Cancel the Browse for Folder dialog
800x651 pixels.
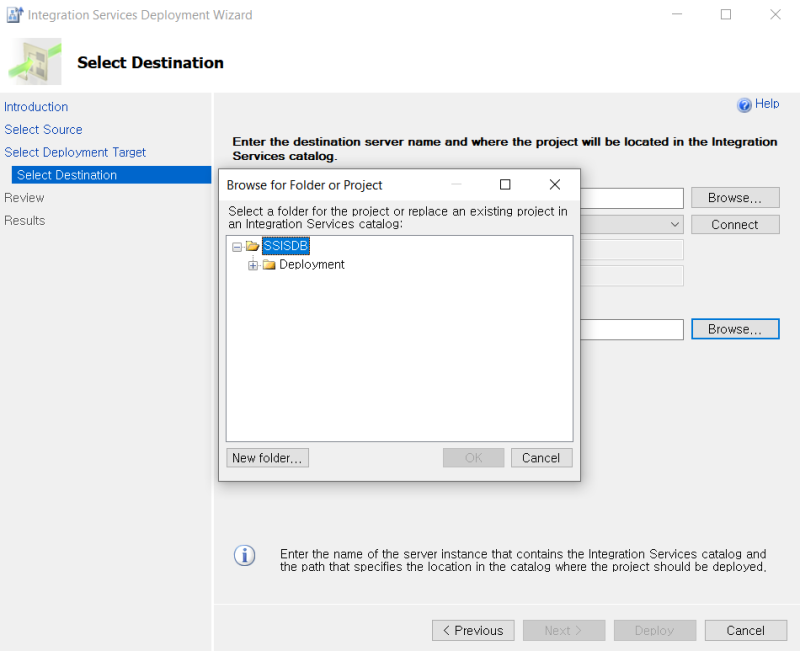(541, 458)
